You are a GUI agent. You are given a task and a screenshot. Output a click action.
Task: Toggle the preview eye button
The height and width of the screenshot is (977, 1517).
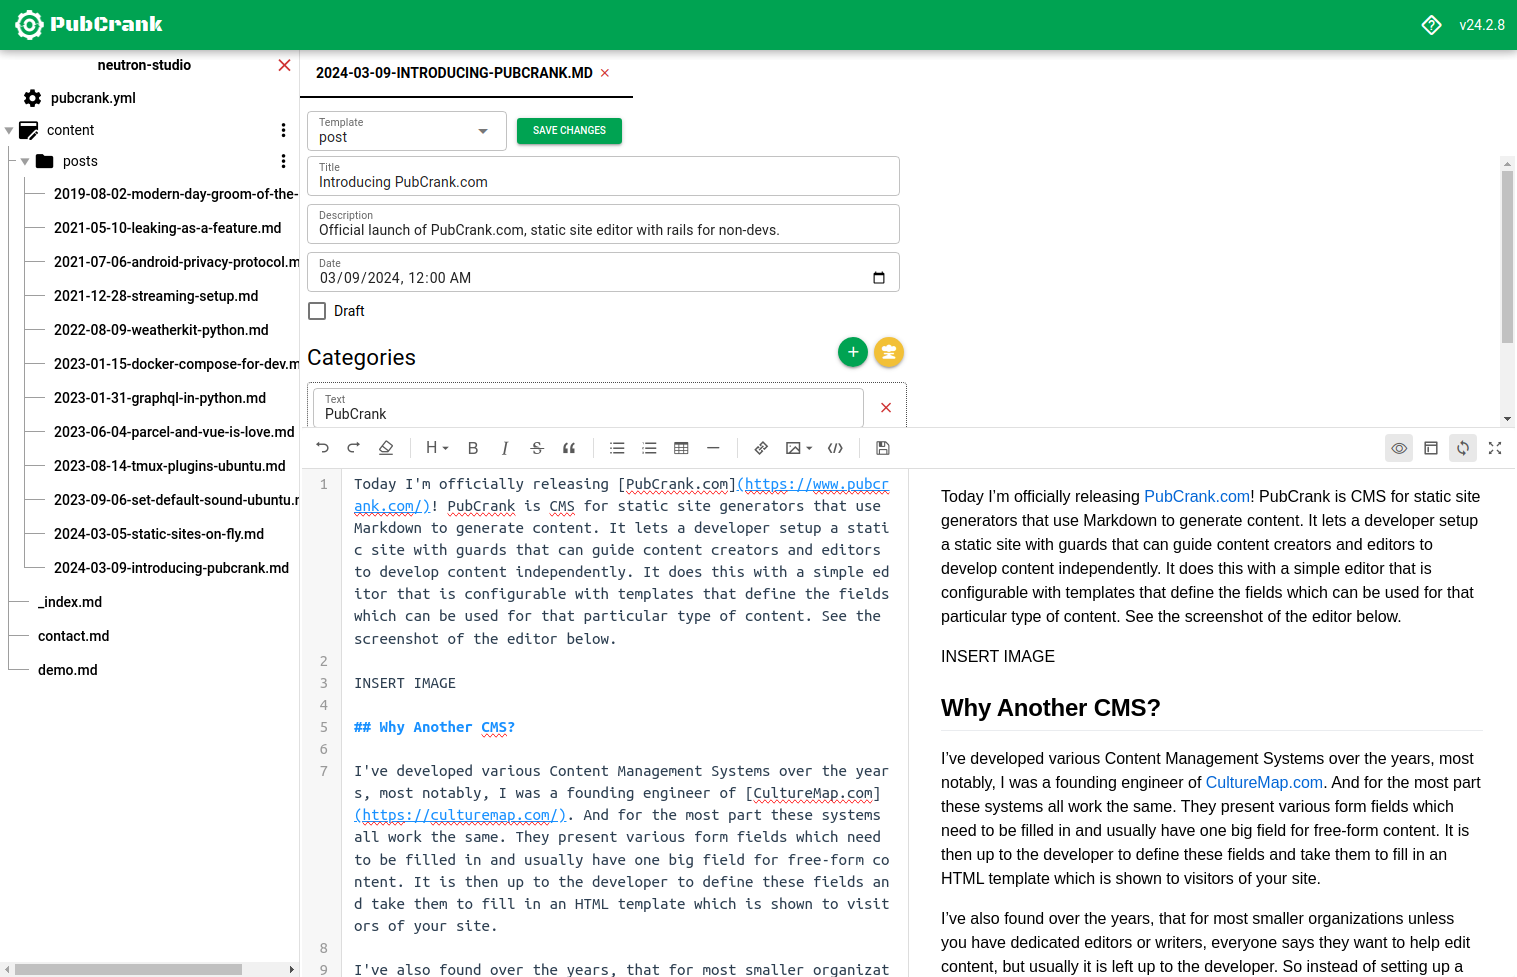point(1399,448)
